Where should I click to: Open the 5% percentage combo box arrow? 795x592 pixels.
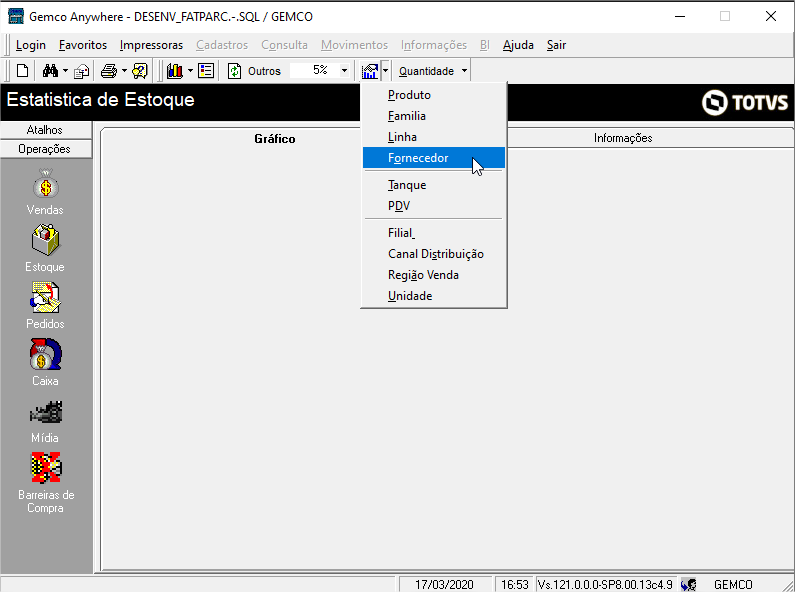(x=344, y=70)
